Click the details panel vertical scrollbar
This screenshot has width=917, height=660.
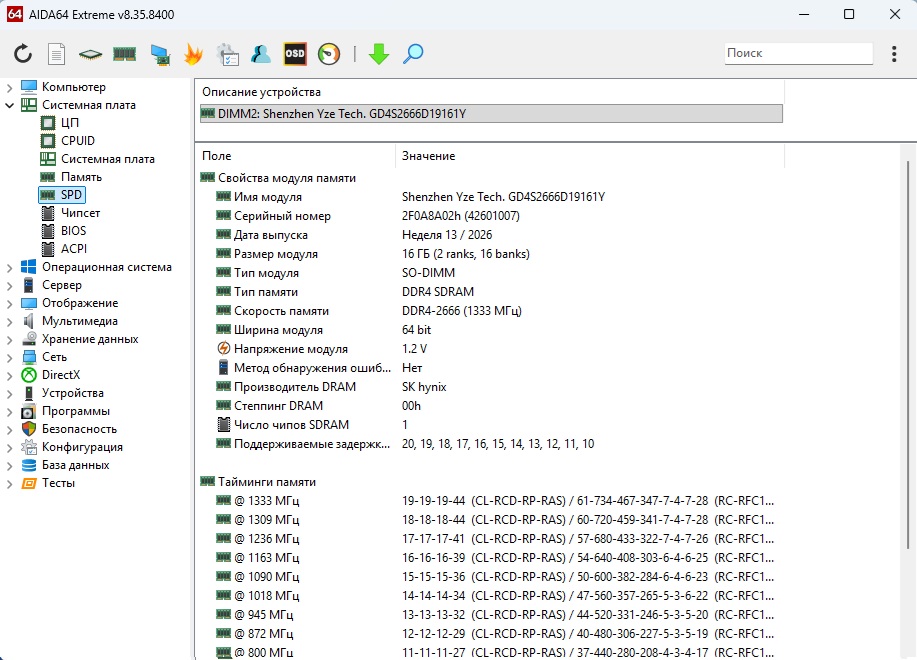click(x=908, y=357)
